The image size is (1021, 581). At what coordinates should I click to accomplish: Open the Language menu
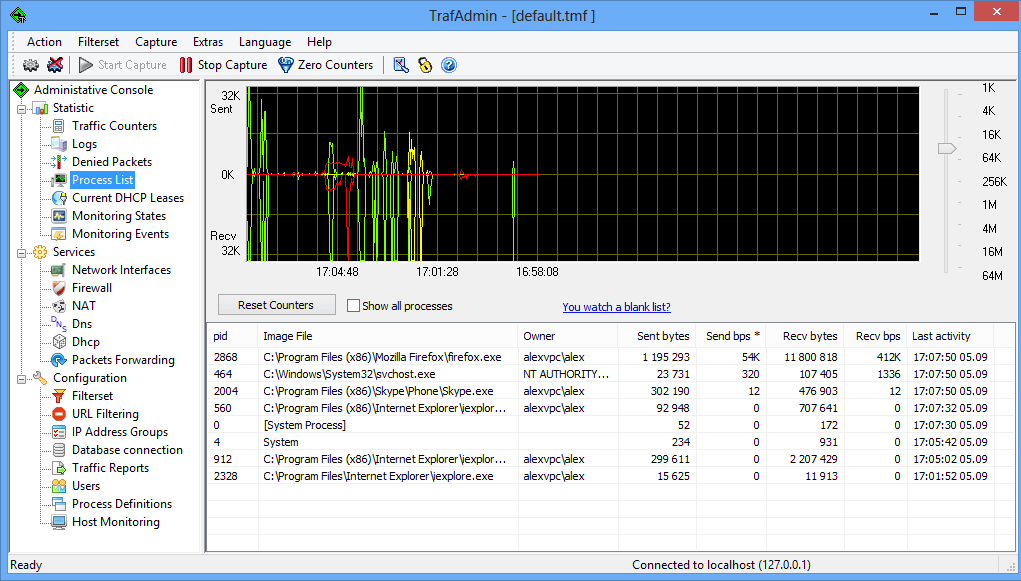[x=265, y=42]
